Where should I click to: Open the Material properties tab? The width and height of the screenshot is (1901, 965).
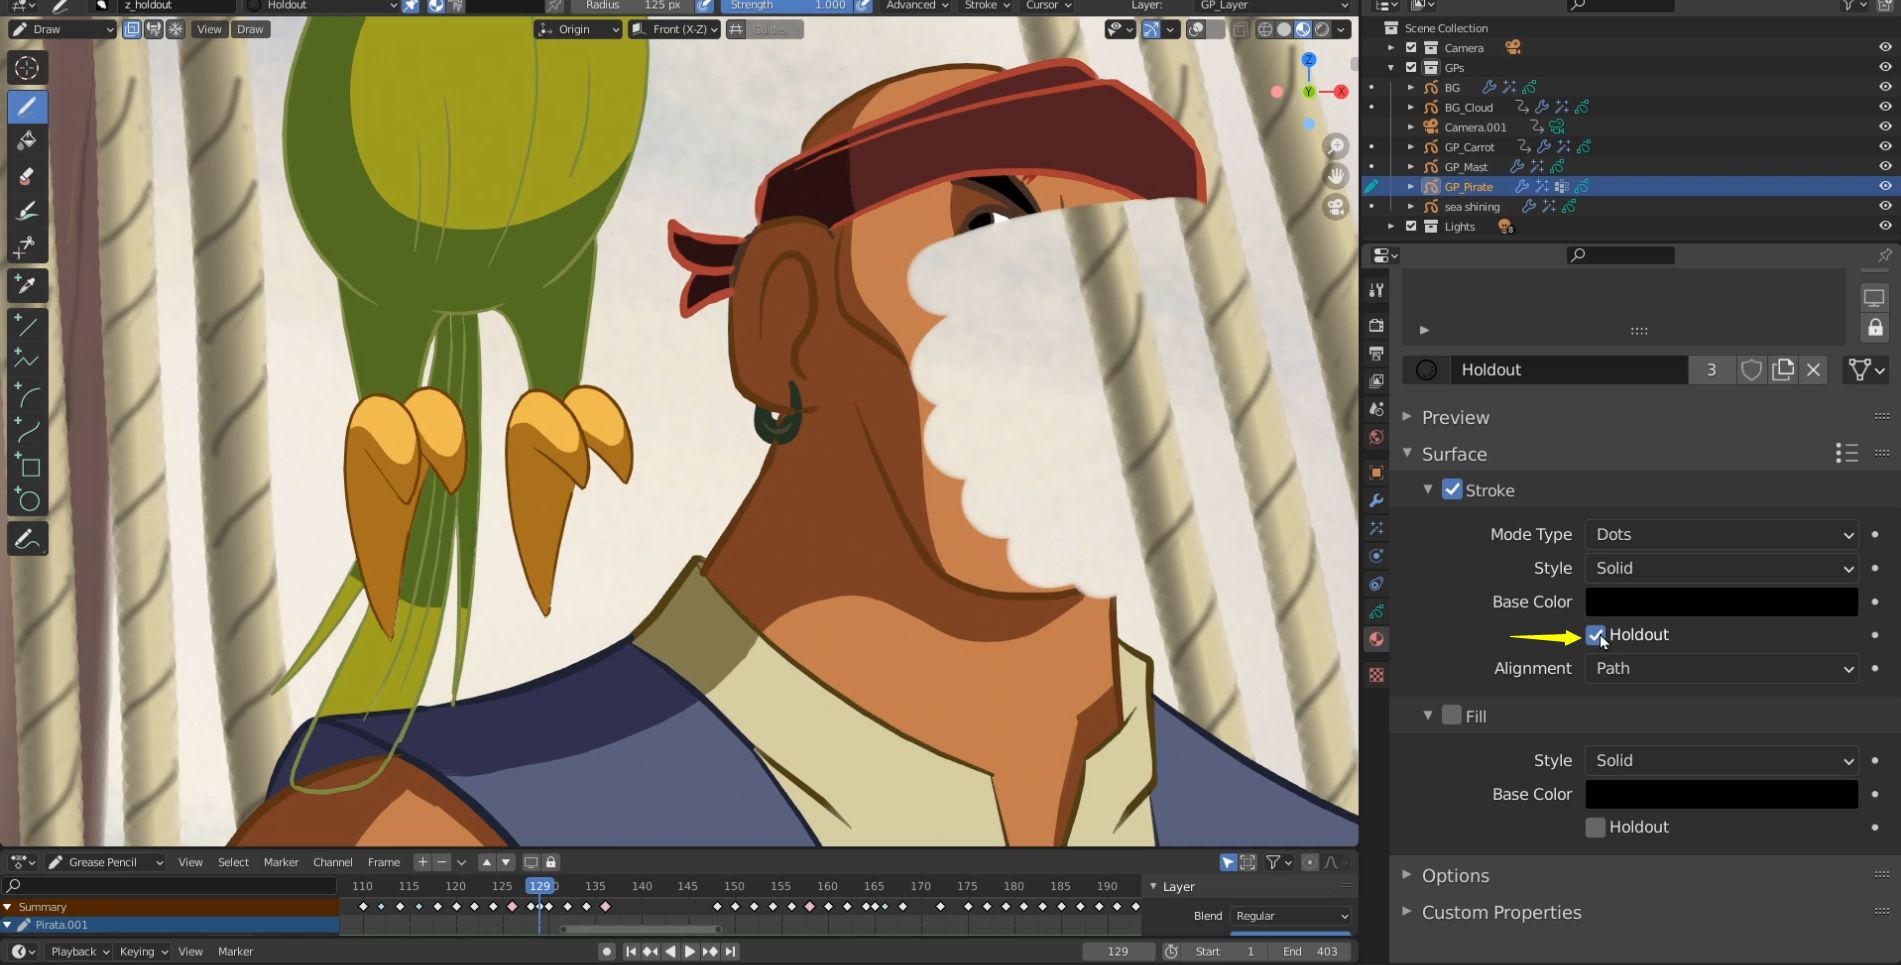point(1377,639)
